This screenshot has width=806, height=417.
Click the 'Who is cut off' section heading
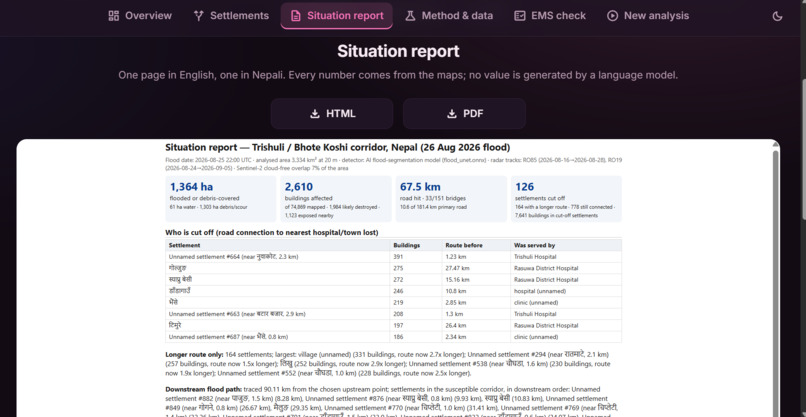tap(271, 232)
